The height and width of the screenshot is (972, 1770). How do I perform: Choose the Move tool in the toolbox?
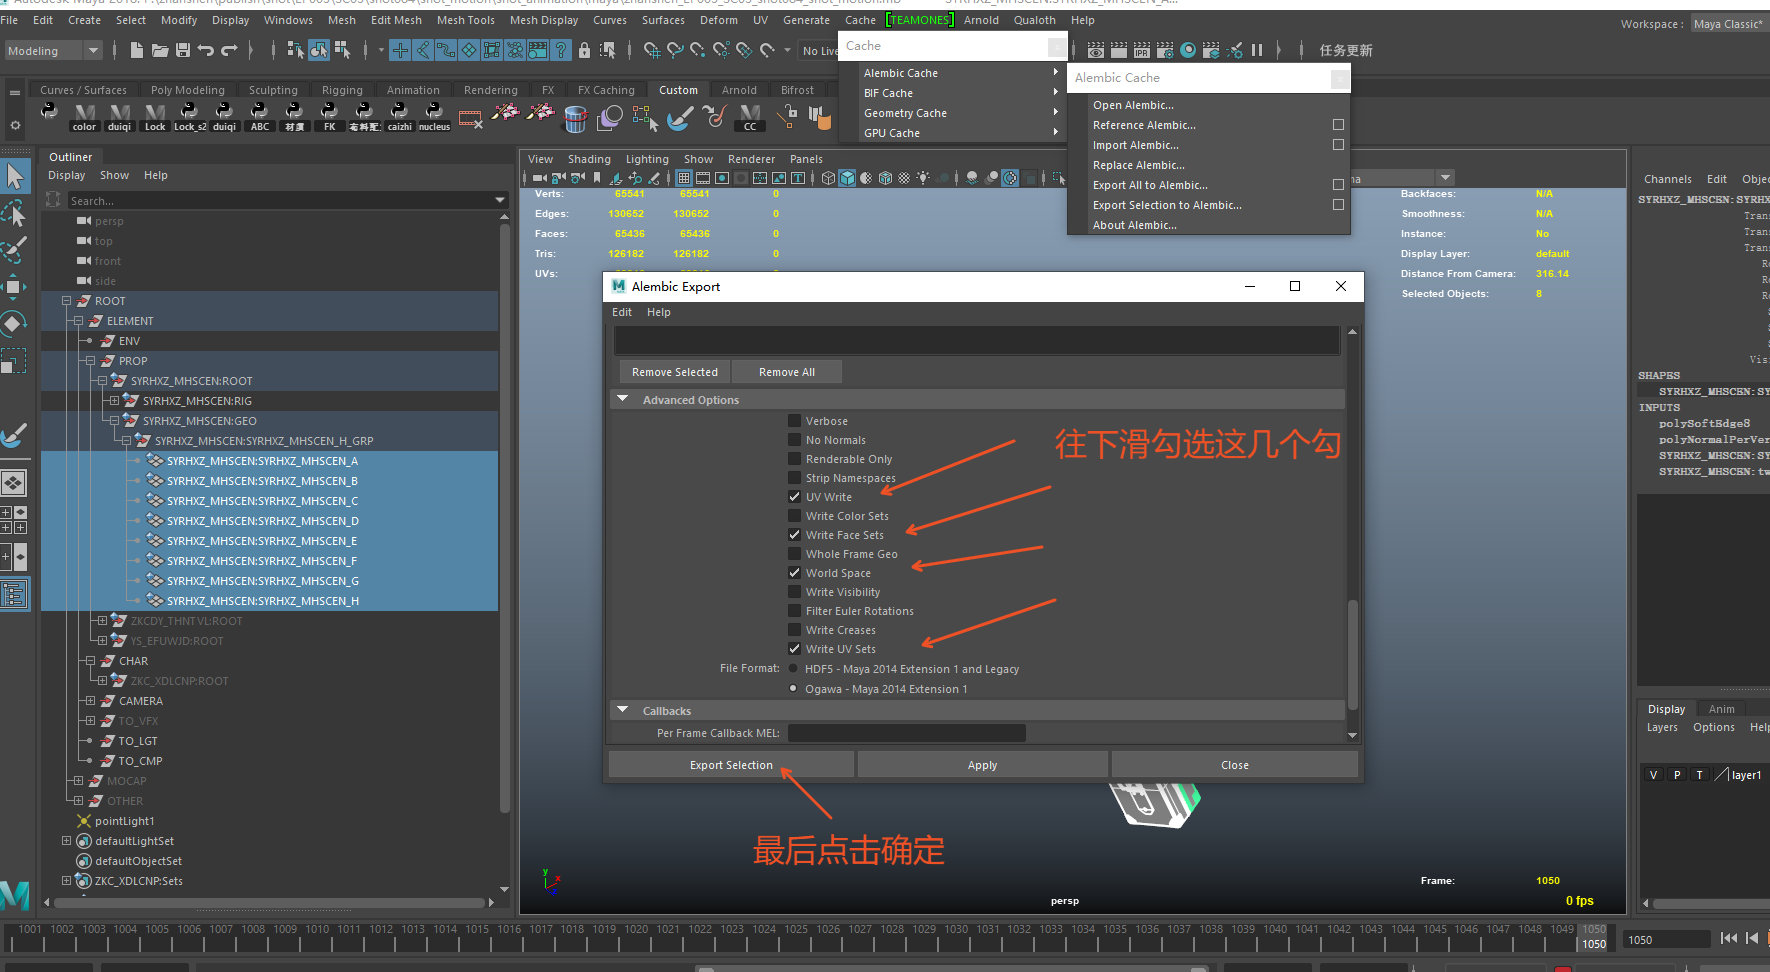15,287
